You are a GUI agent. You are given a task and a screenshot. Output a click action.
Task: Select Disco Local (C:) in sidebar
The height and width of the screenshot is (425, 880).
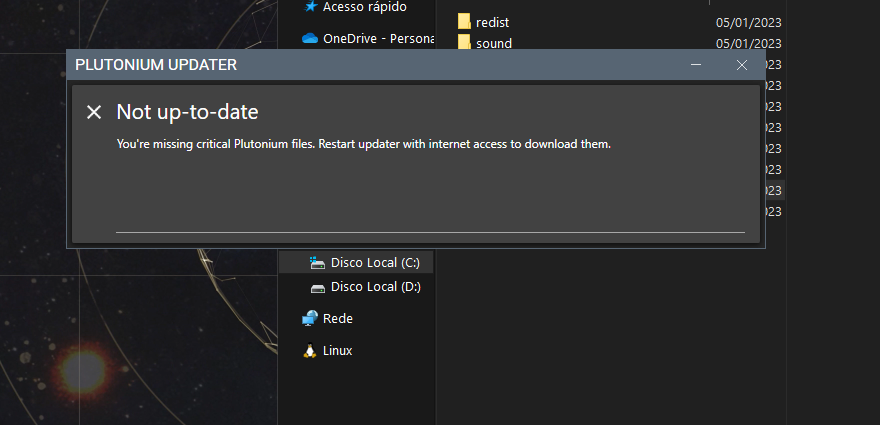coord(356,262)
